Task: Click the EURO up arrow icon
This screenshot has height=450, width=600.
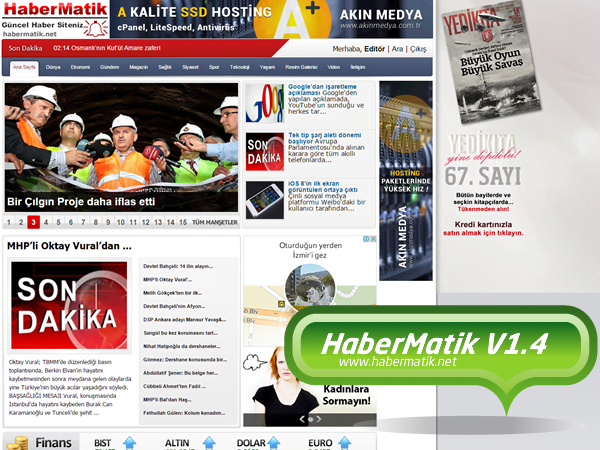Action: point(345,443)
